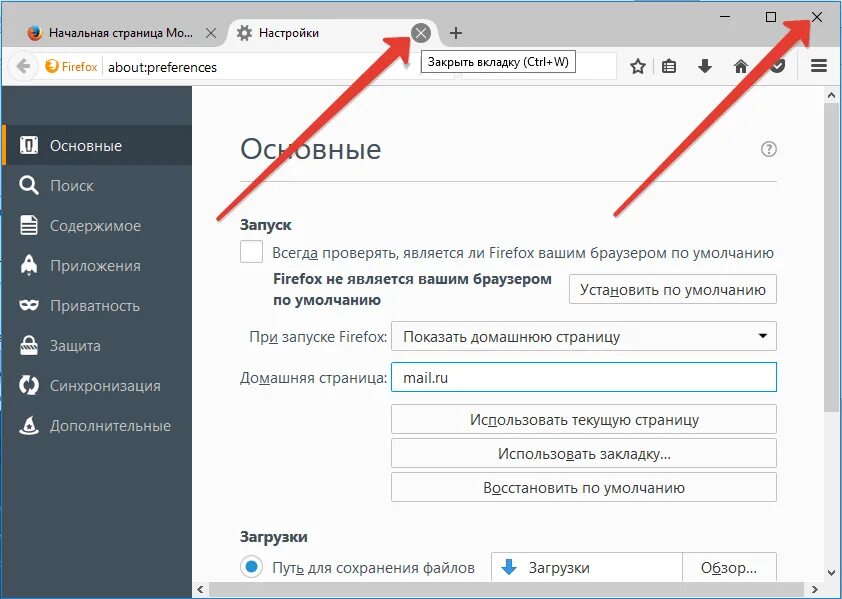The width and height of the screenshot is (842, 599).
Task: Click the Обзор browse button
Action: point(729,567)
